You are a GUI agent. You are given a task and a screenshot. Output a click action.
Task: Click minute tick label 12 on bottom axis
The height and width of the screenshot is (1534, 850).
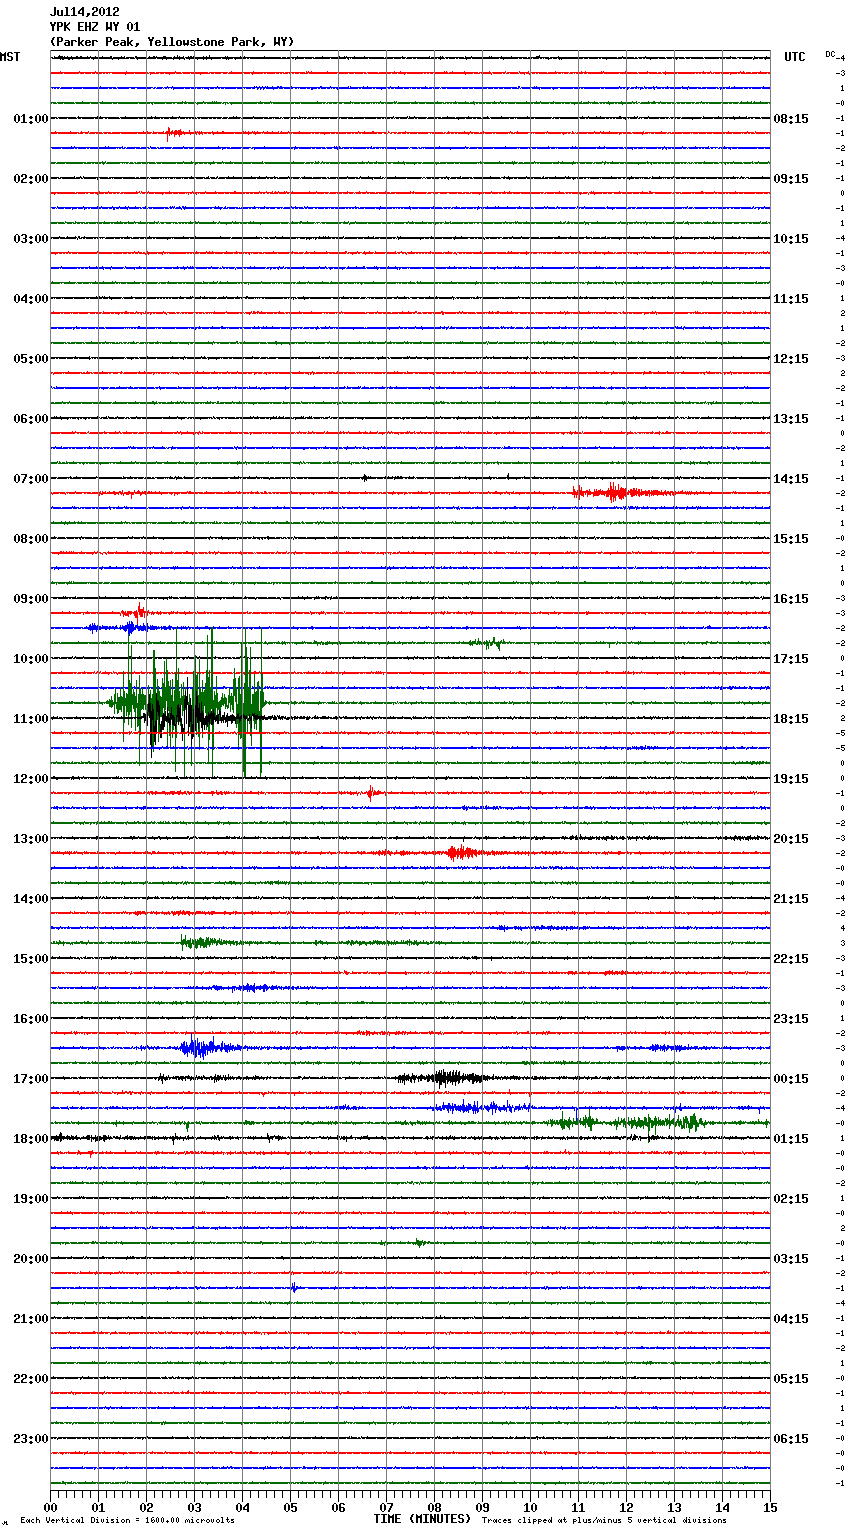pyautogui.click(x=627, y=1507)
